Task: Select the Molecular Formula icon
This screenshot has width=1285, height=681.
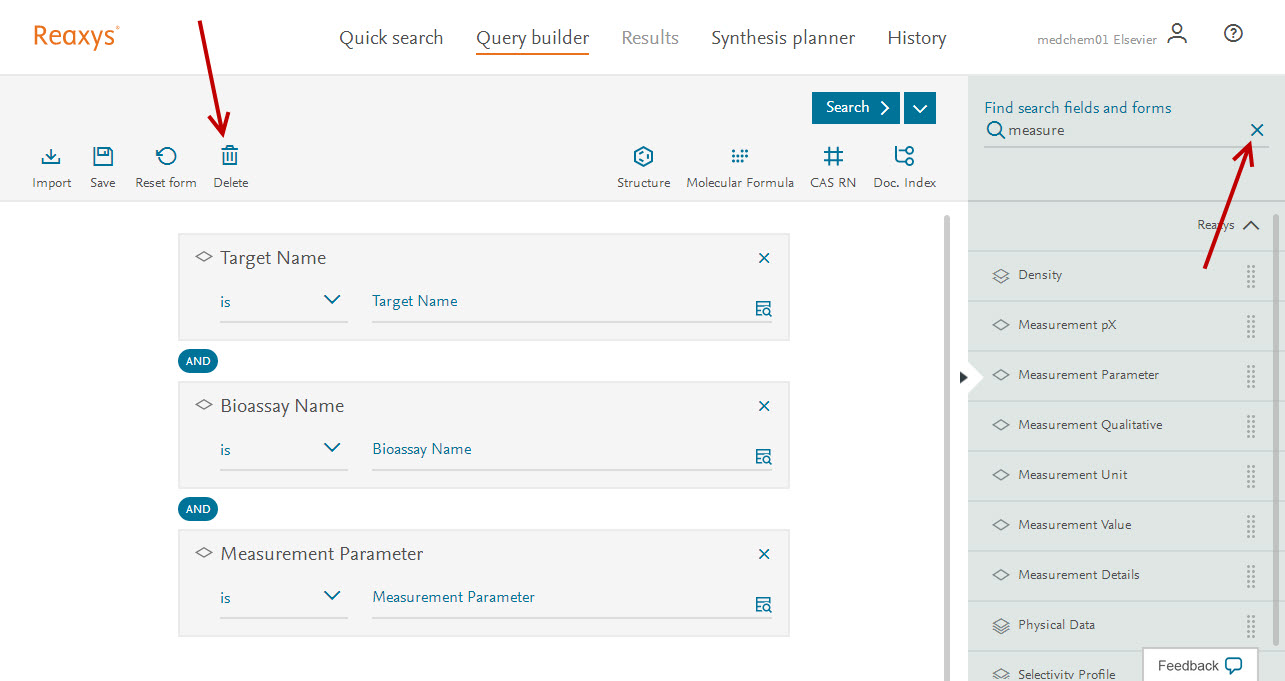Action: click(740, 157)
